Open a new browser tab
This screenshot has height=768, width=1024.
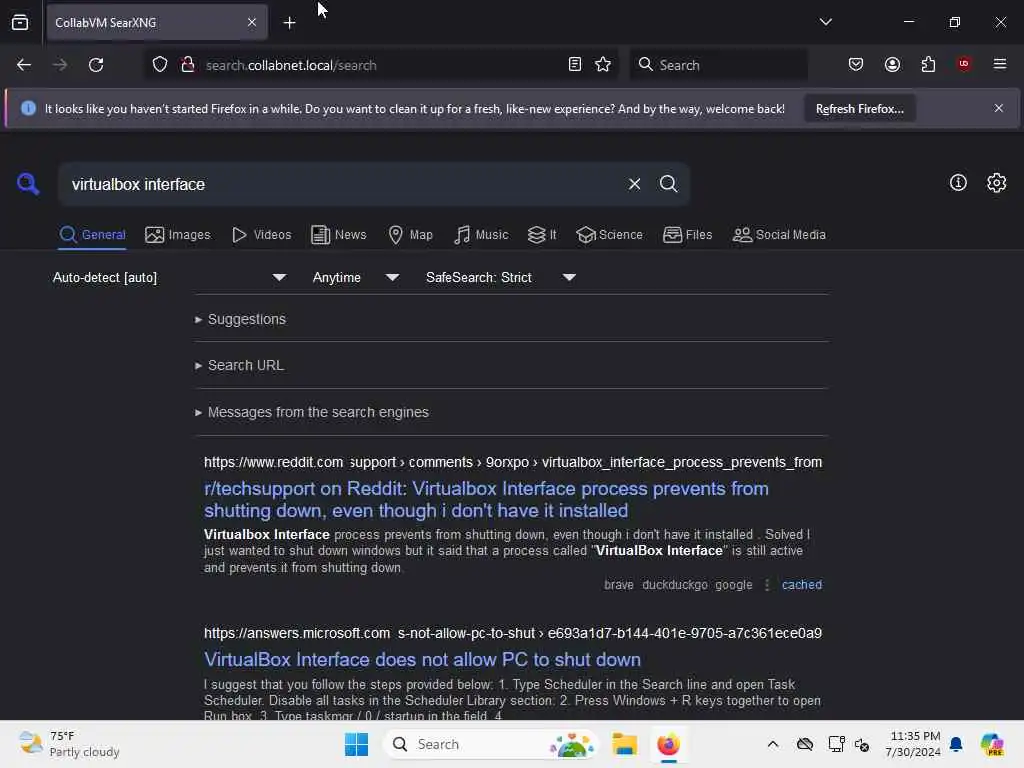(x=289, y=23)
